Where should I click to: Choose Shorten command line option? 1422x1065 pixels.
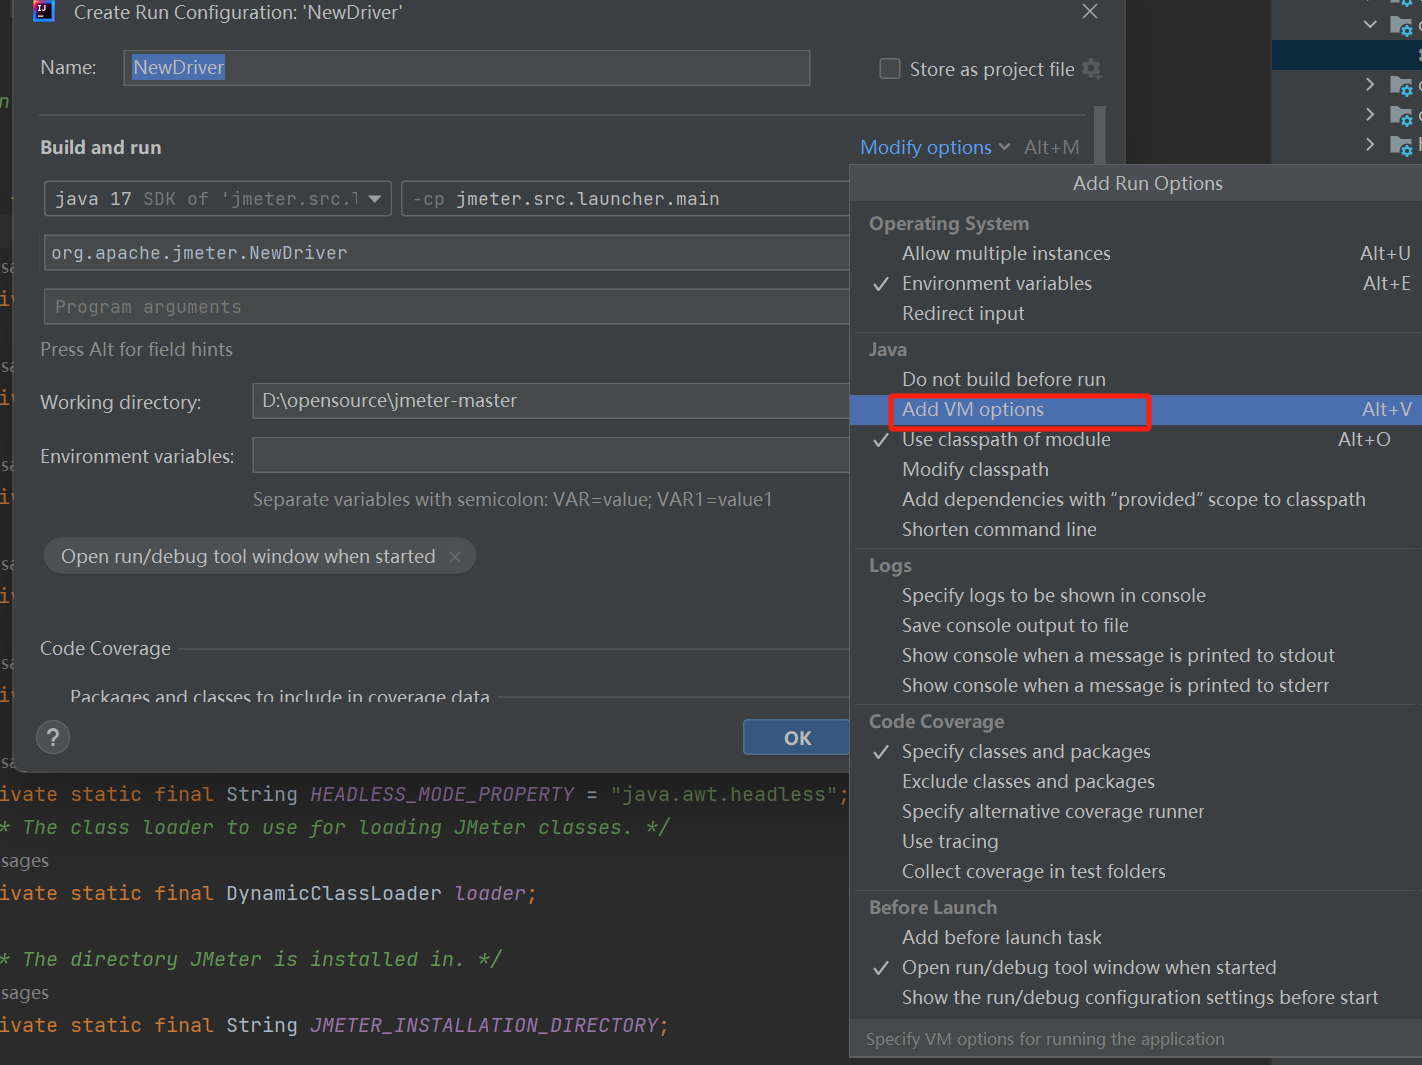(x=1135, y=530)
